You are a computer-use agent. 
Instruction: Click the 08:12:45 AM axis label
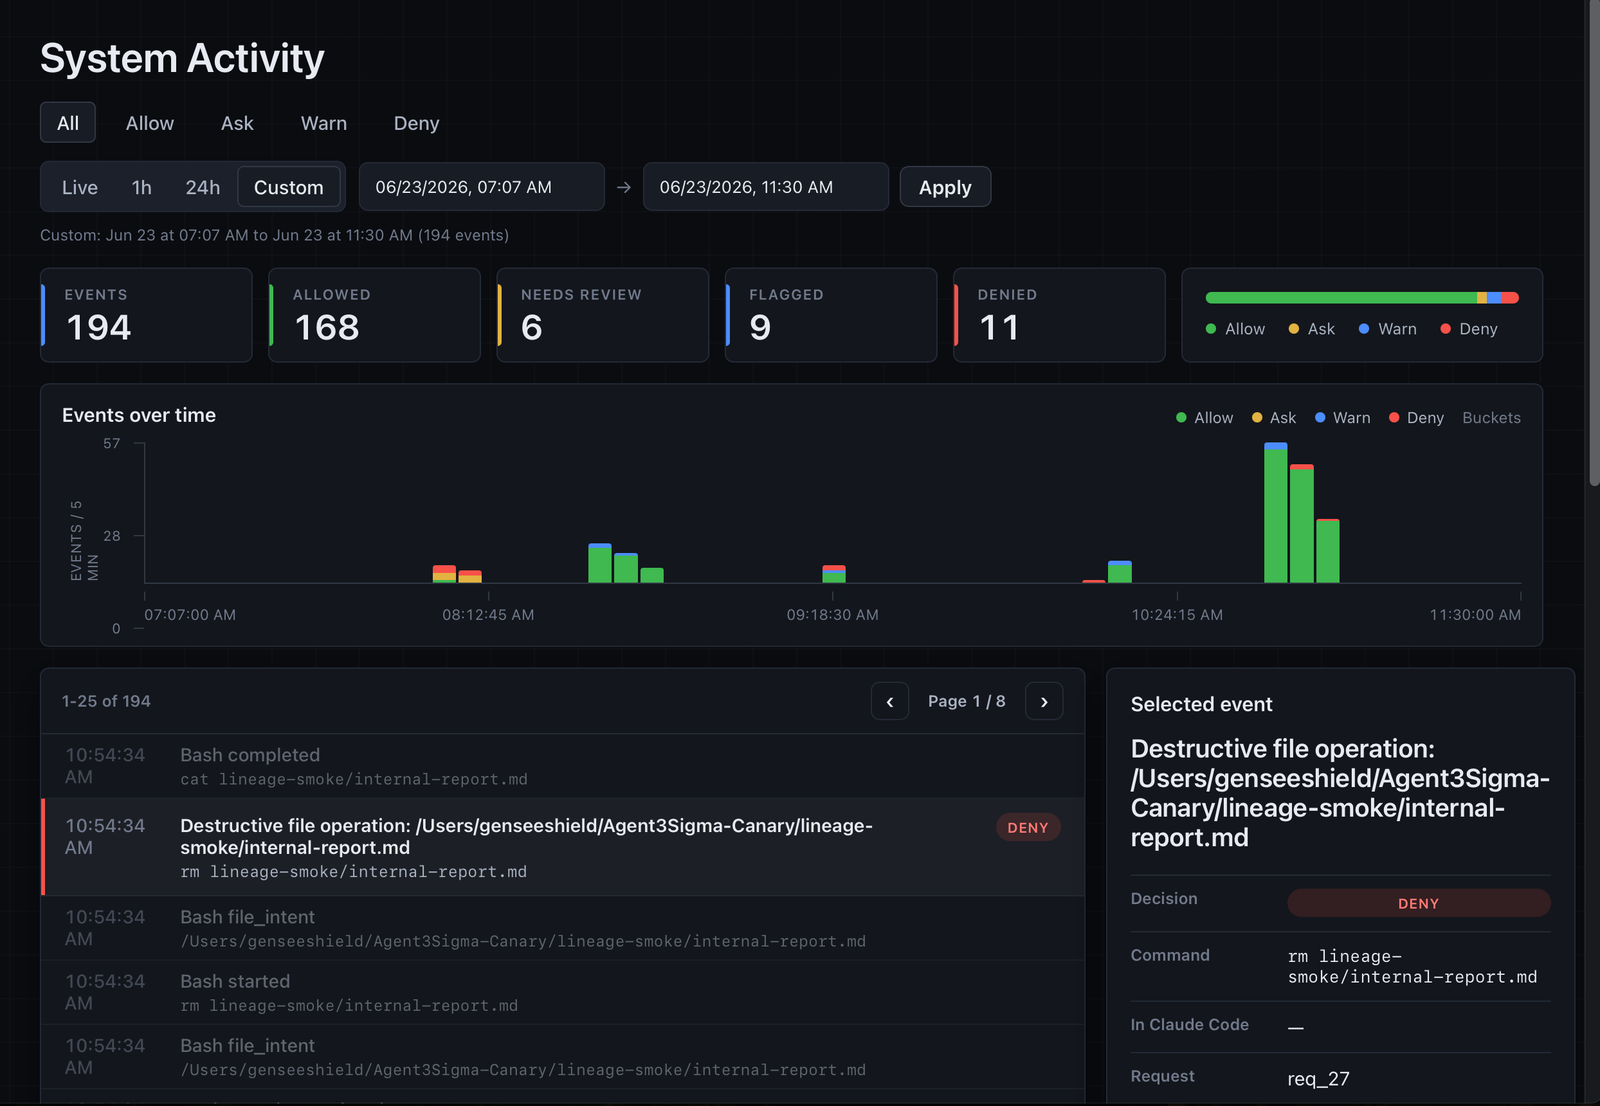488,615
